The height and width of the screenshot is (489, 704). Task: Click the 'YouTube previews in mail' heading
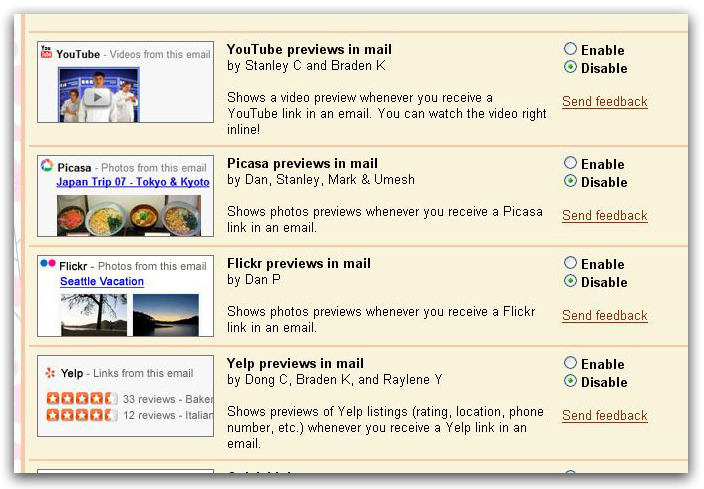[x=309, y=49]
